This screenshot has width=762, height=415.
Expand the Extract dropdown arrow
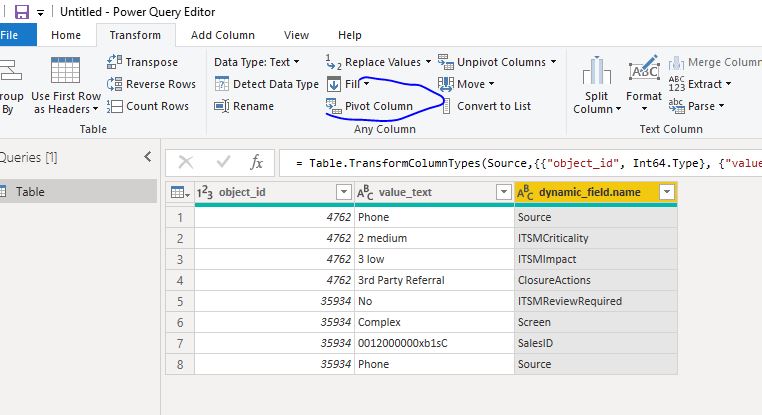[x=728, y=84]
